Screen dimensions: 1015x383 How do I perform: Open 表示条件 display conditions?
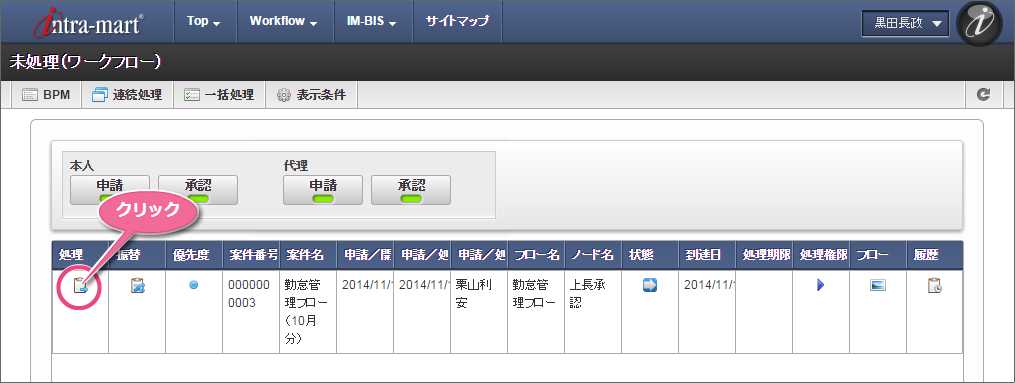tap(311, 95)
